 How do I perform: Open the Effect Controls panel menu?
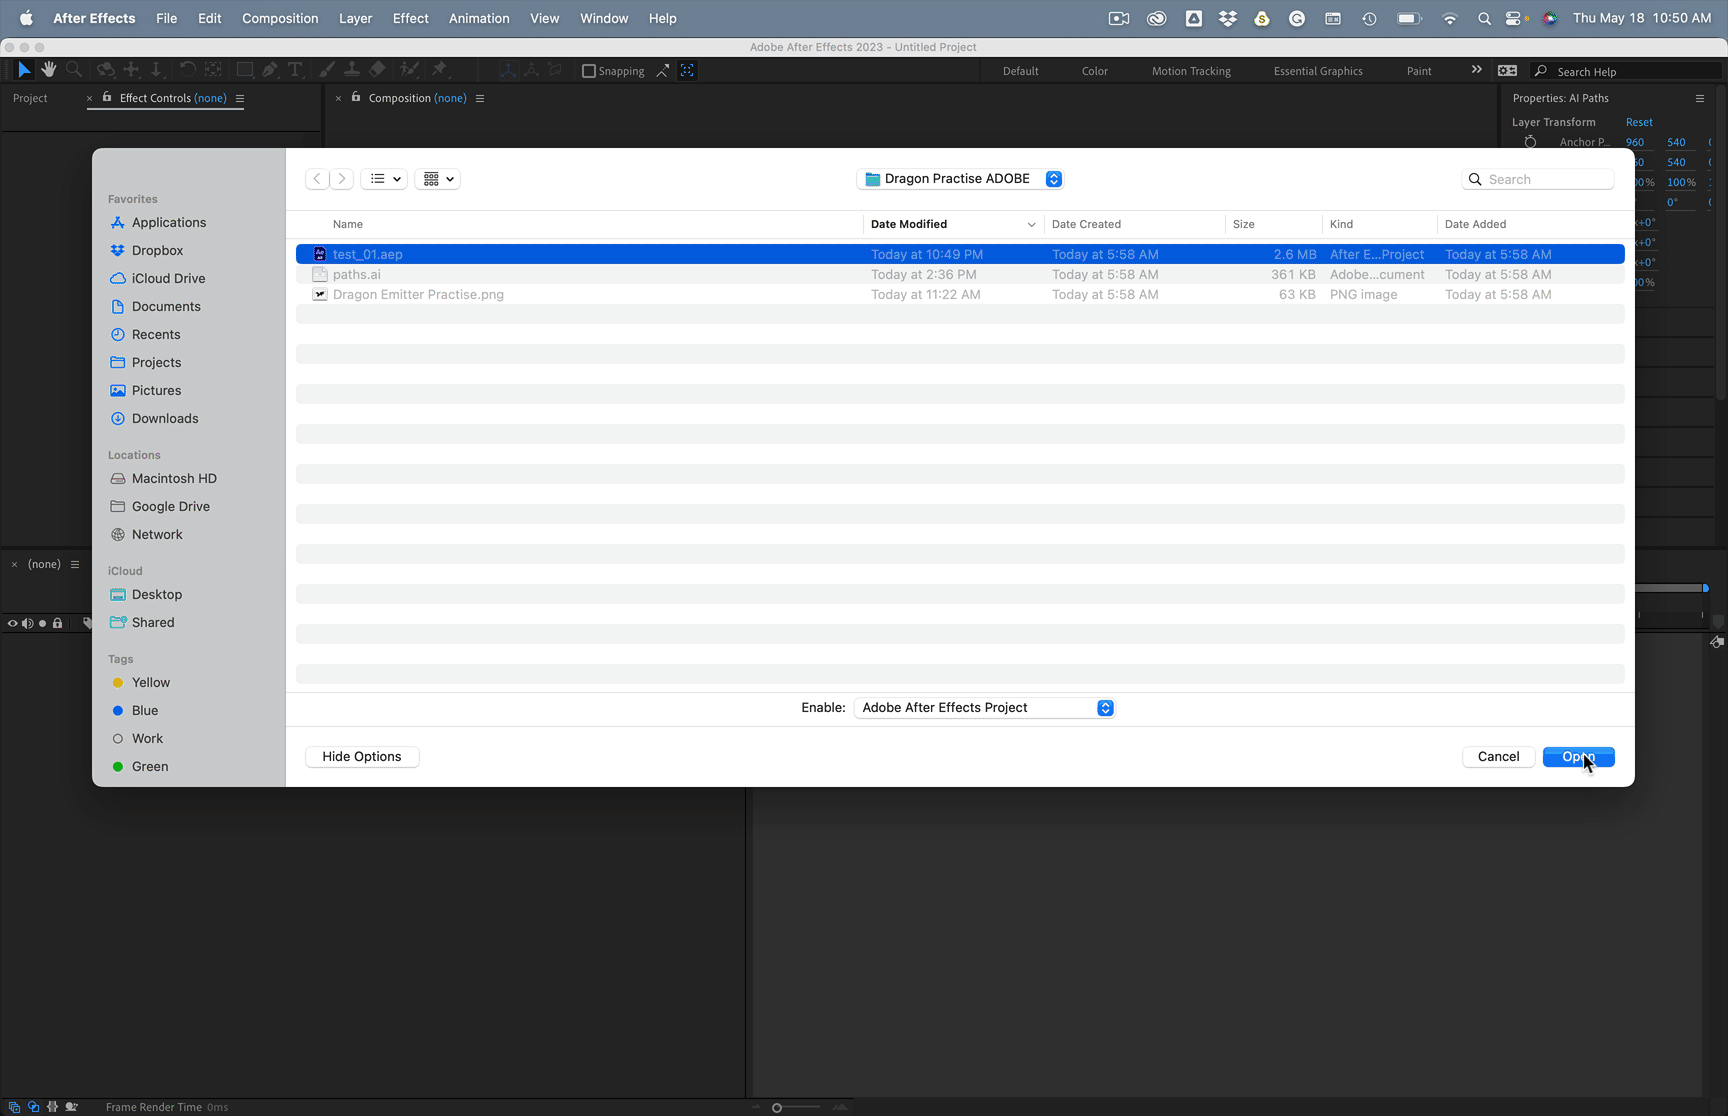coord(239,98)
